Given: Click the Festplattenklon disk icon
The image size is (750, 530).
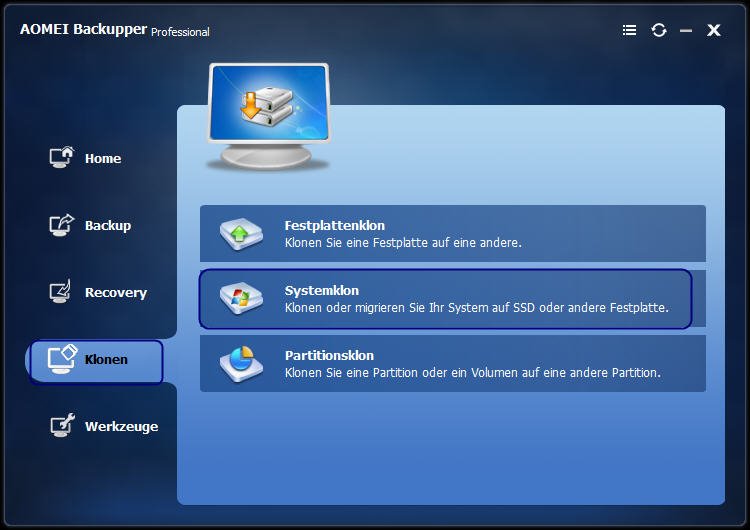Looking at the screenshot, I should pos(241,234).
